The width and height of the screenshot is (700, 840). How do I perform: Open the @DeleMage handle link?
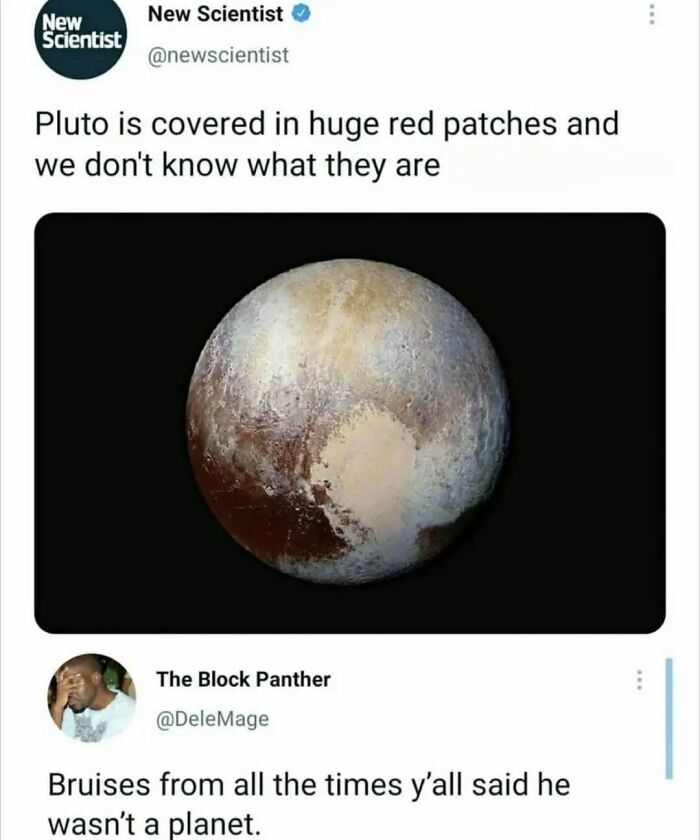pos(213,719)
